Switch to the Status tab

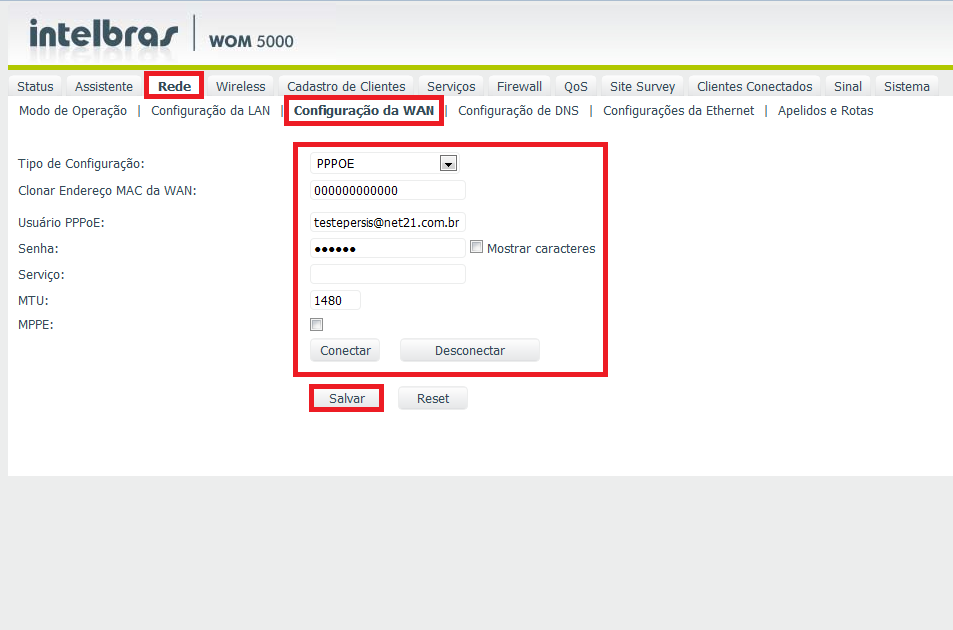tap(35, 87)
